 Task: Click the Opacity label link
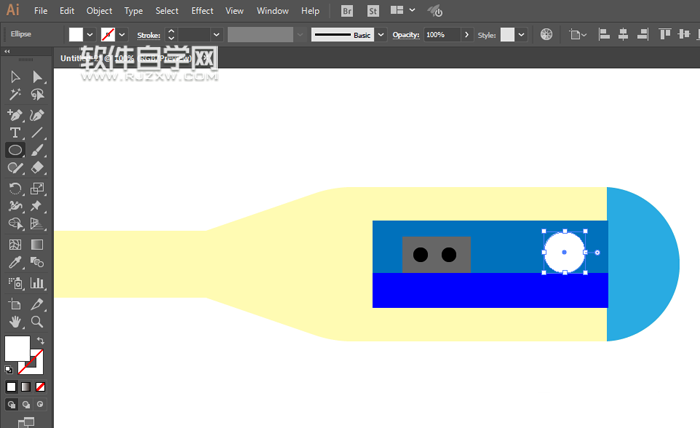[406, 35]
